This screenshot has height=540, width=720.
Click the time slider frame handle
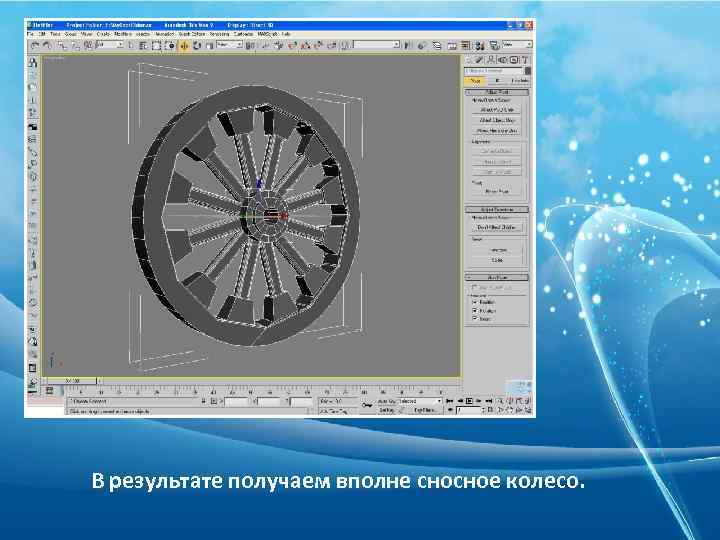[x=72, y=381]
